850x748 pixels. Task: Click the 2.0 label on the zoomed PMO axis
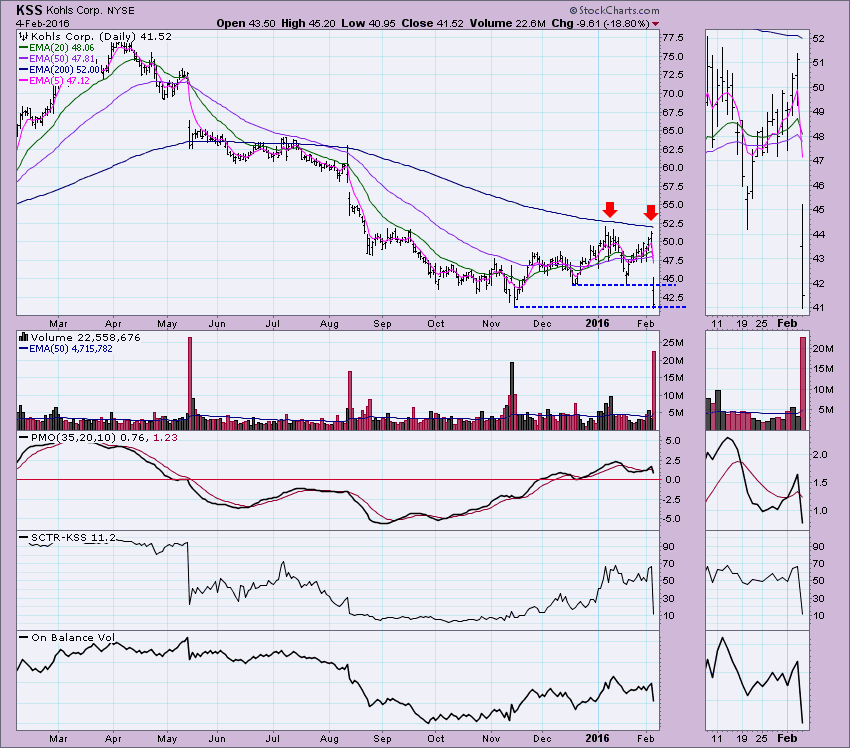820,454
